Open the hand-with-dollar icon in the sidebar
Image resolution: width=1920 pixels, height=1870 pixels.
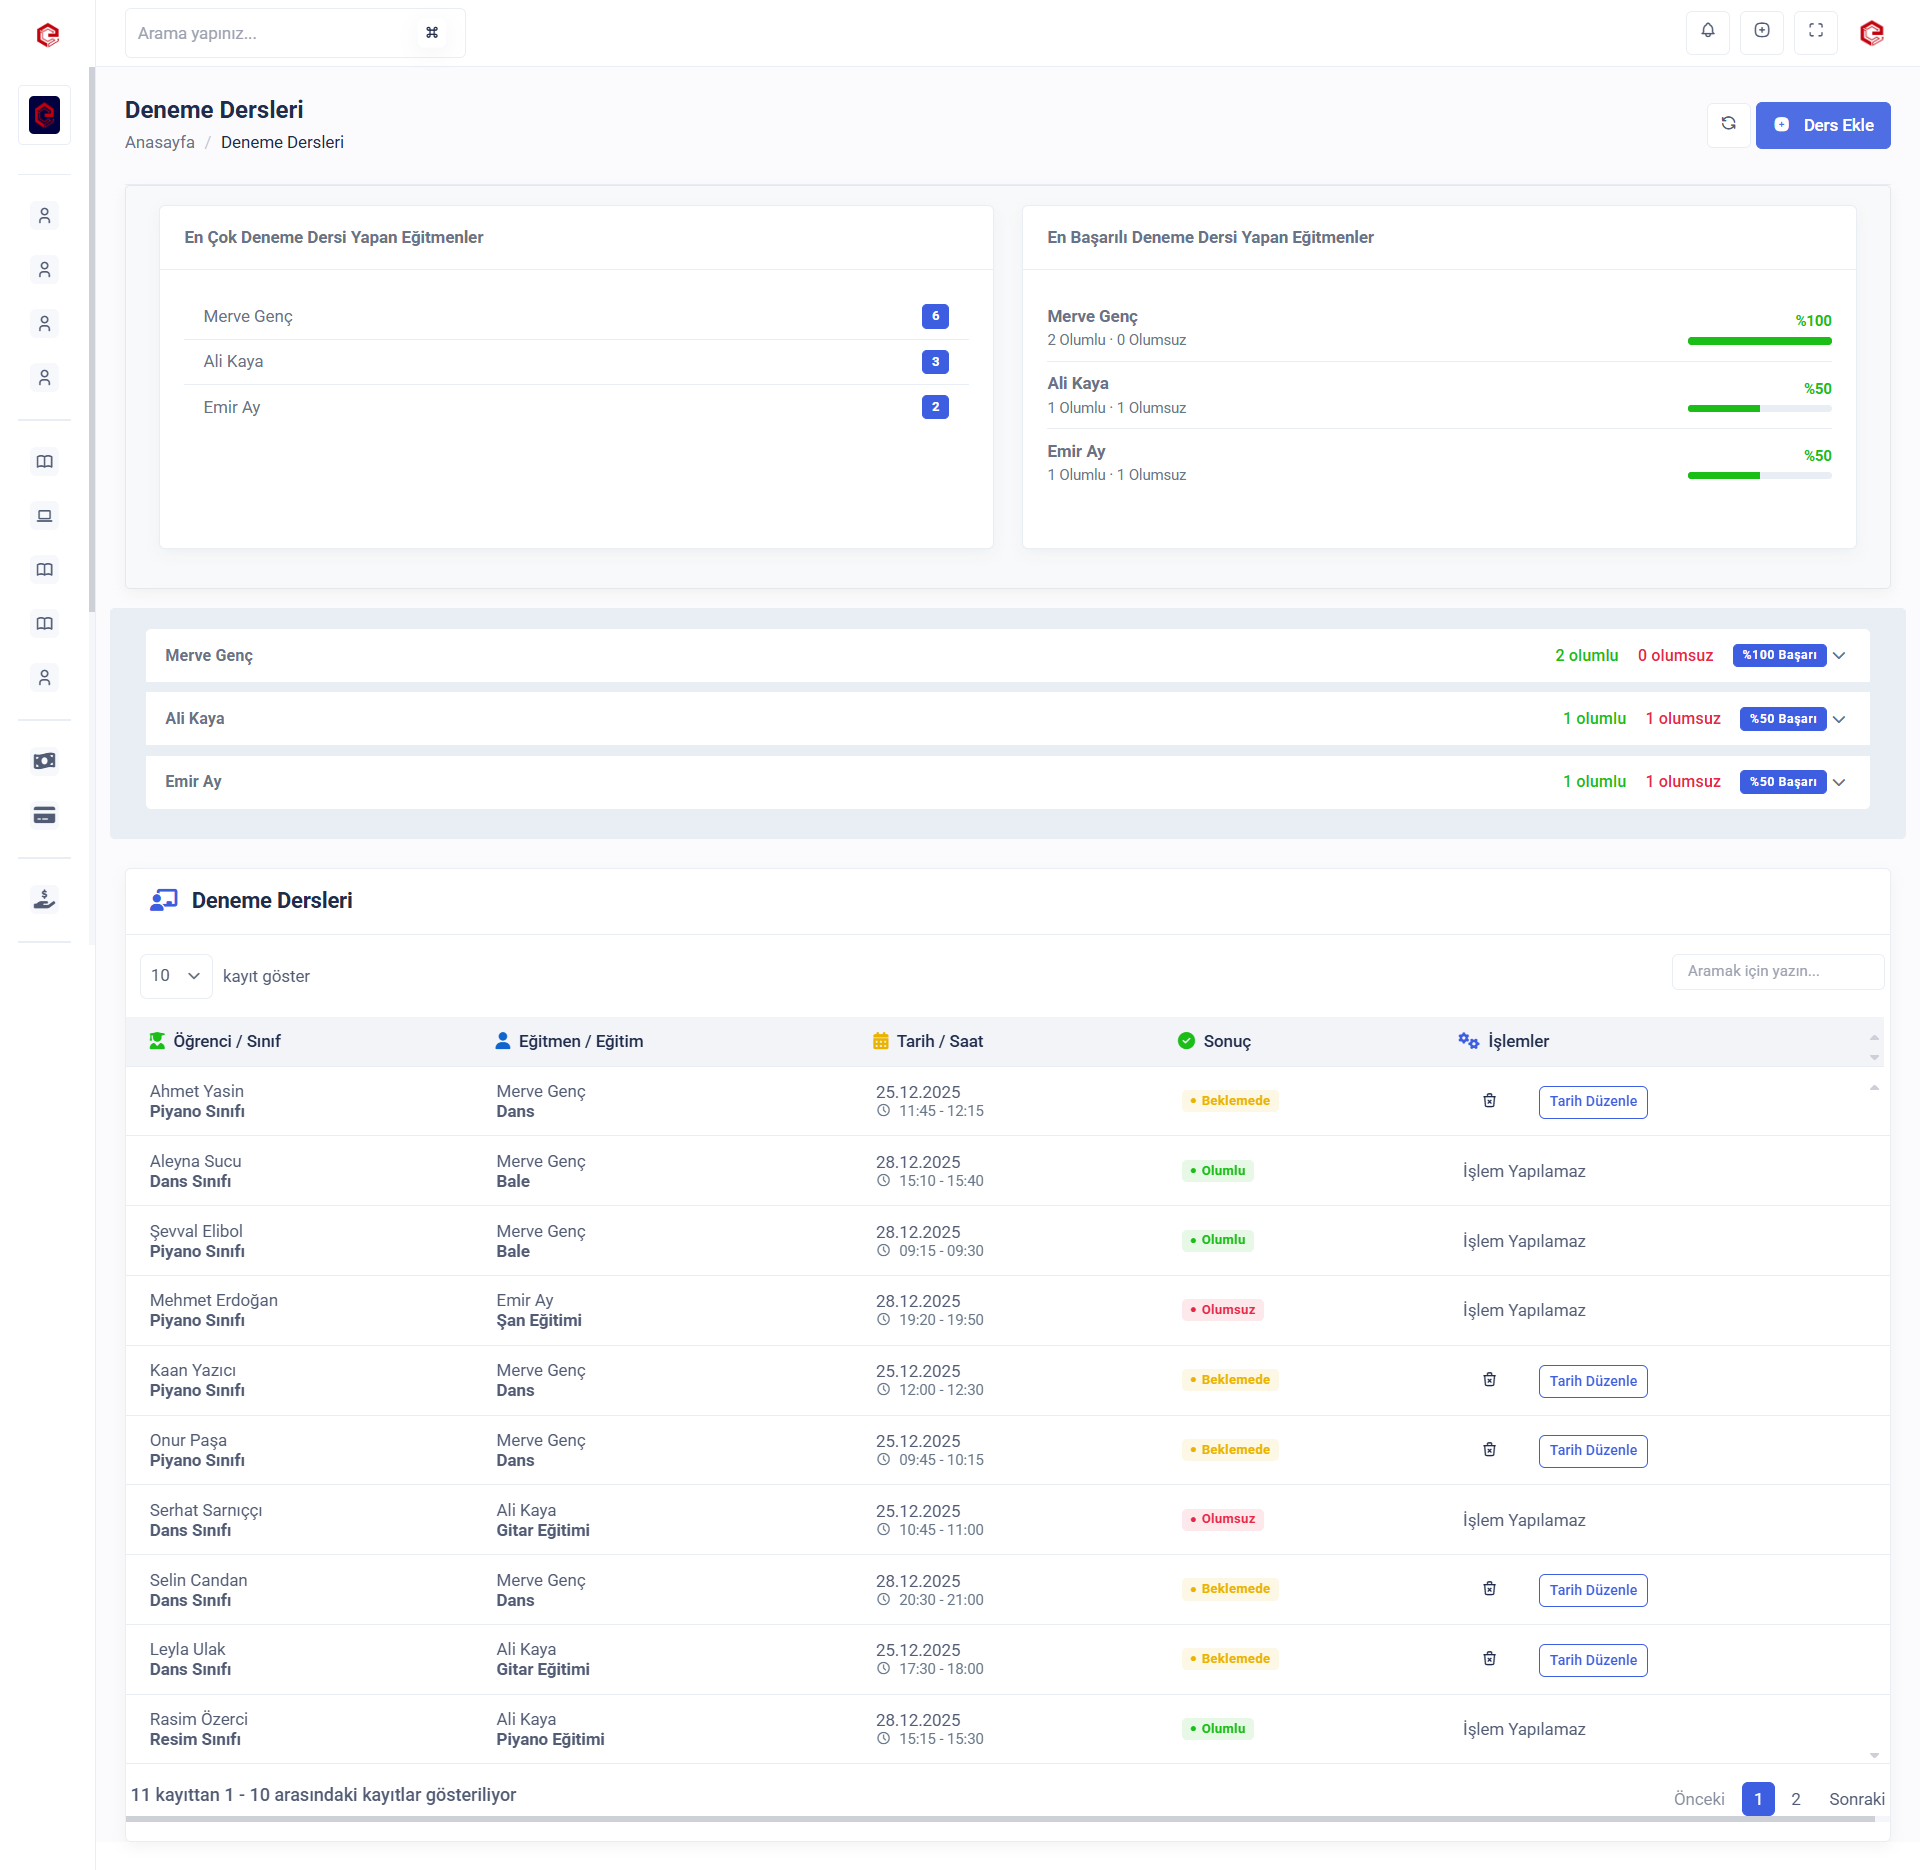point(44,899)
